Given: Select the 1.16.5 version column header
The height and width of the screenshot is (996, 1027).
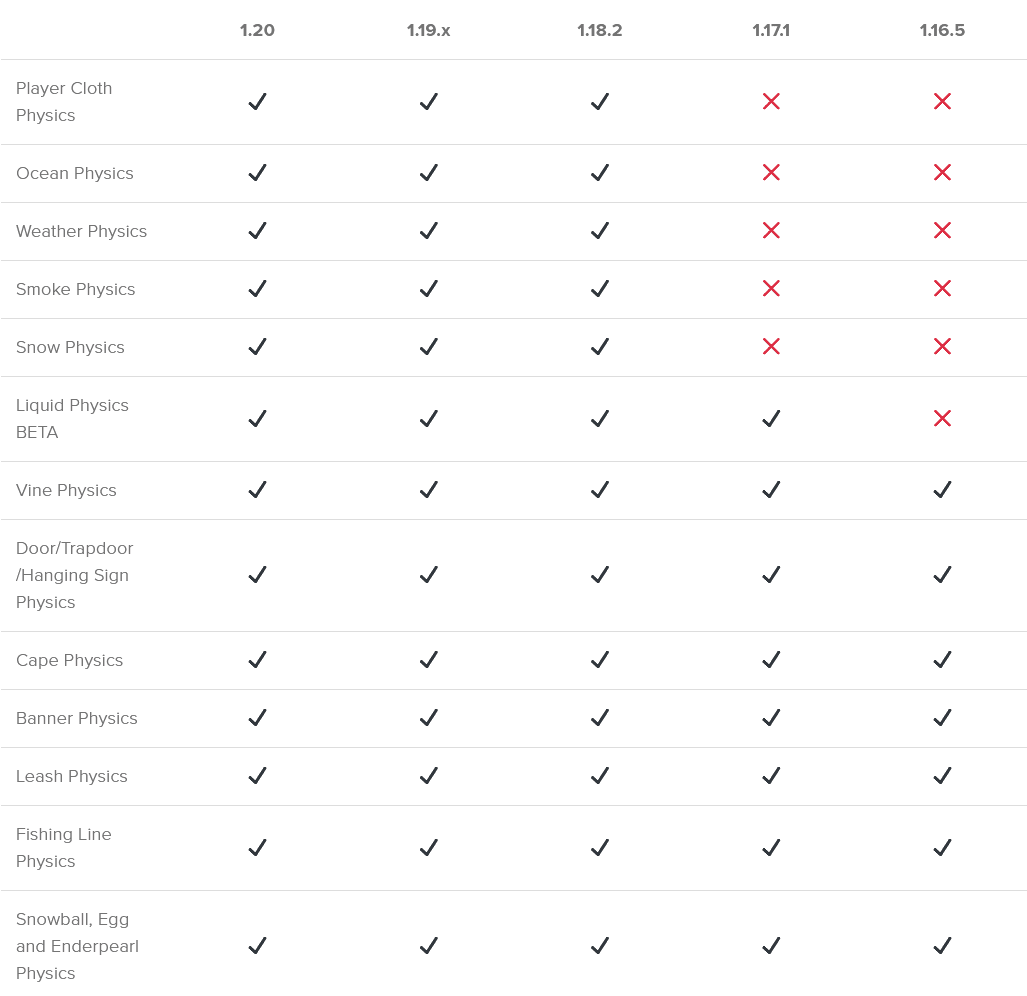Looking at the screenshot, I should [942, 30].
